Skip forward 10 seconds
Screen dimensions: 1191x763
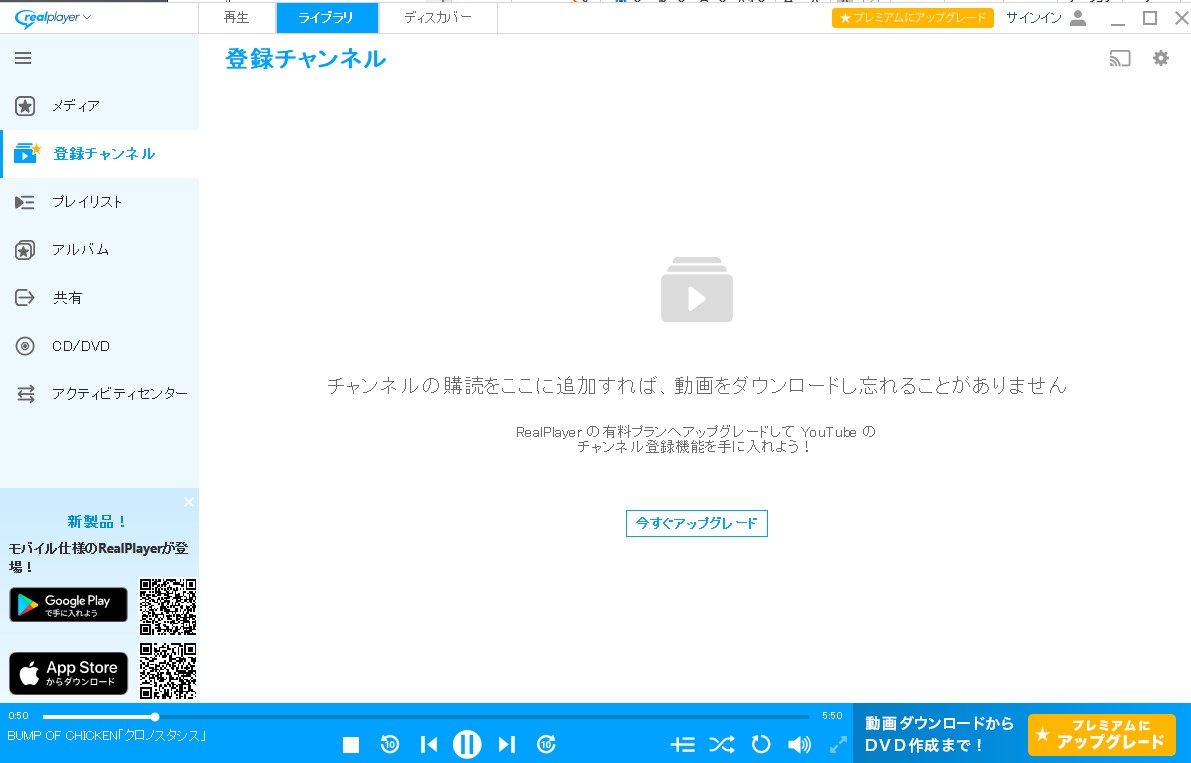546,744
